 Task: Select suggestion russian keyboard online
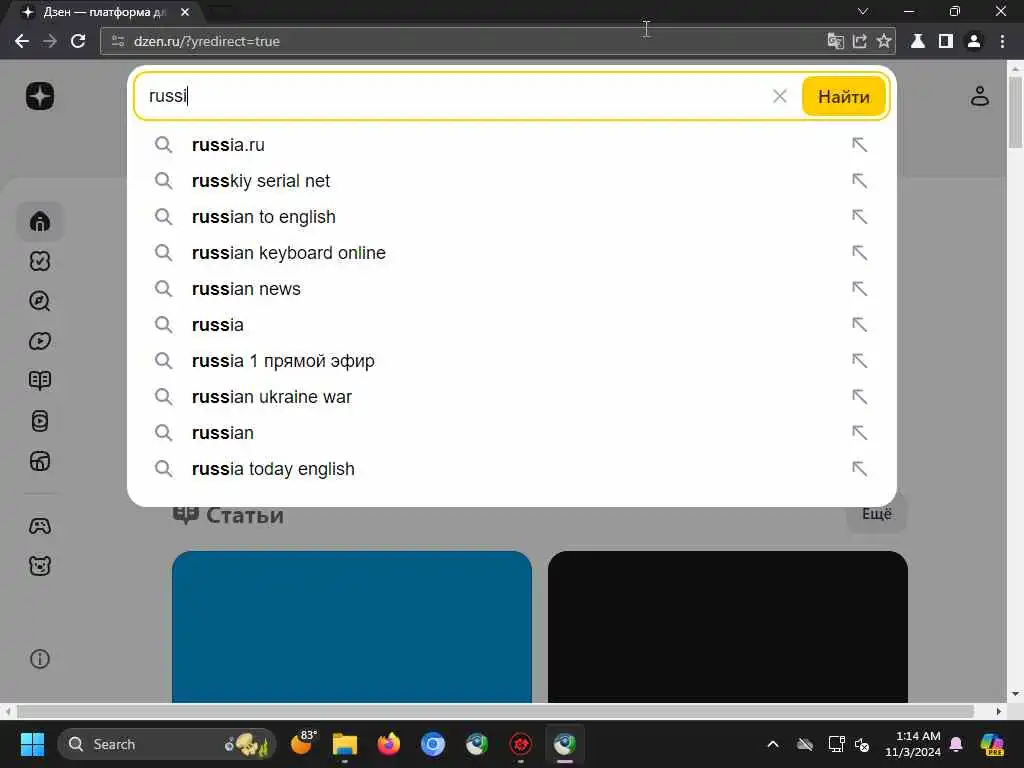point(511,253)
